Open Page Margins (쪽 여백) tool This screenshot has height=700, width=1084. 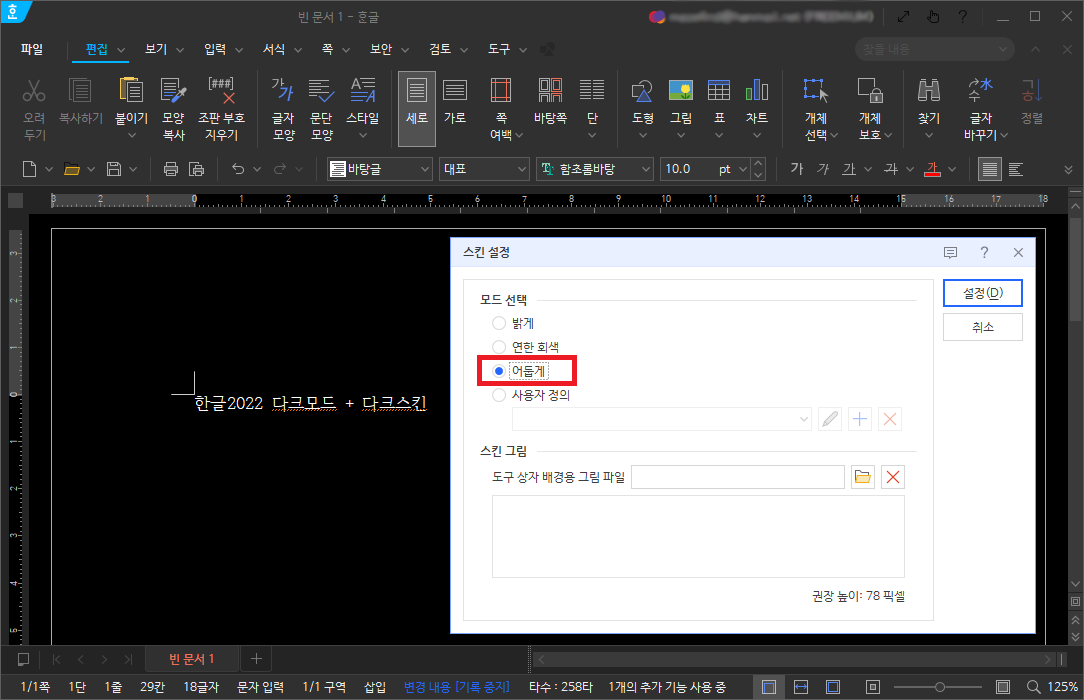[501, 109]
